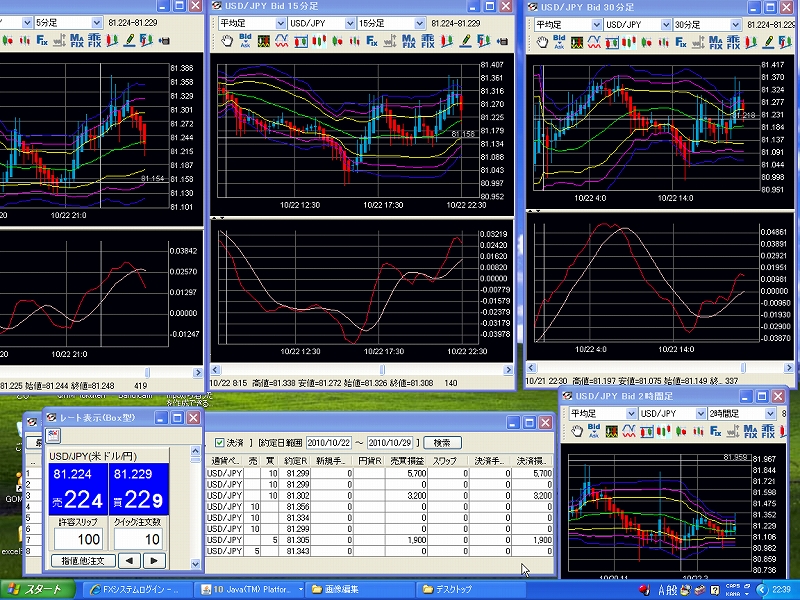
Task: Open スタート start menu
Action: click(37, 590)
